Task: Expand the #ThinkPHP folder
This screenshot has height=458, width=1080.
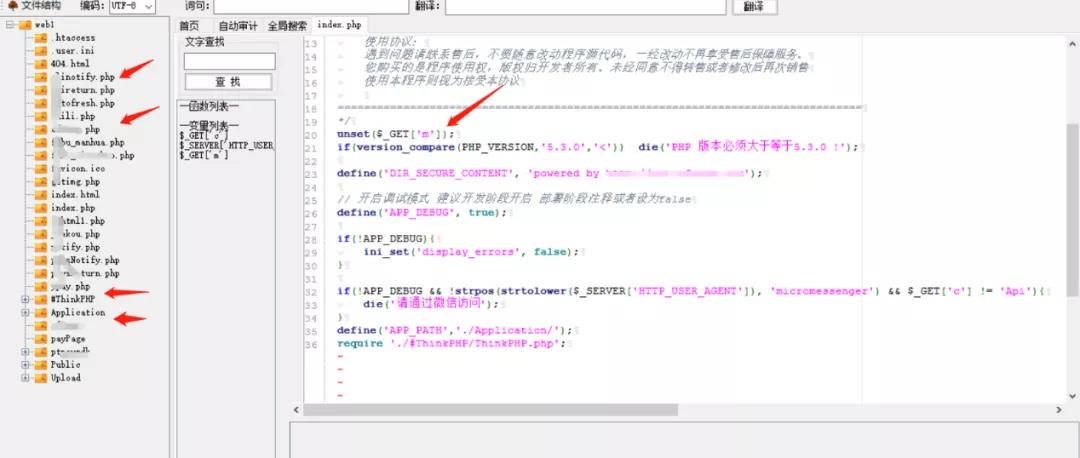Action: click(x=25, y=300)
